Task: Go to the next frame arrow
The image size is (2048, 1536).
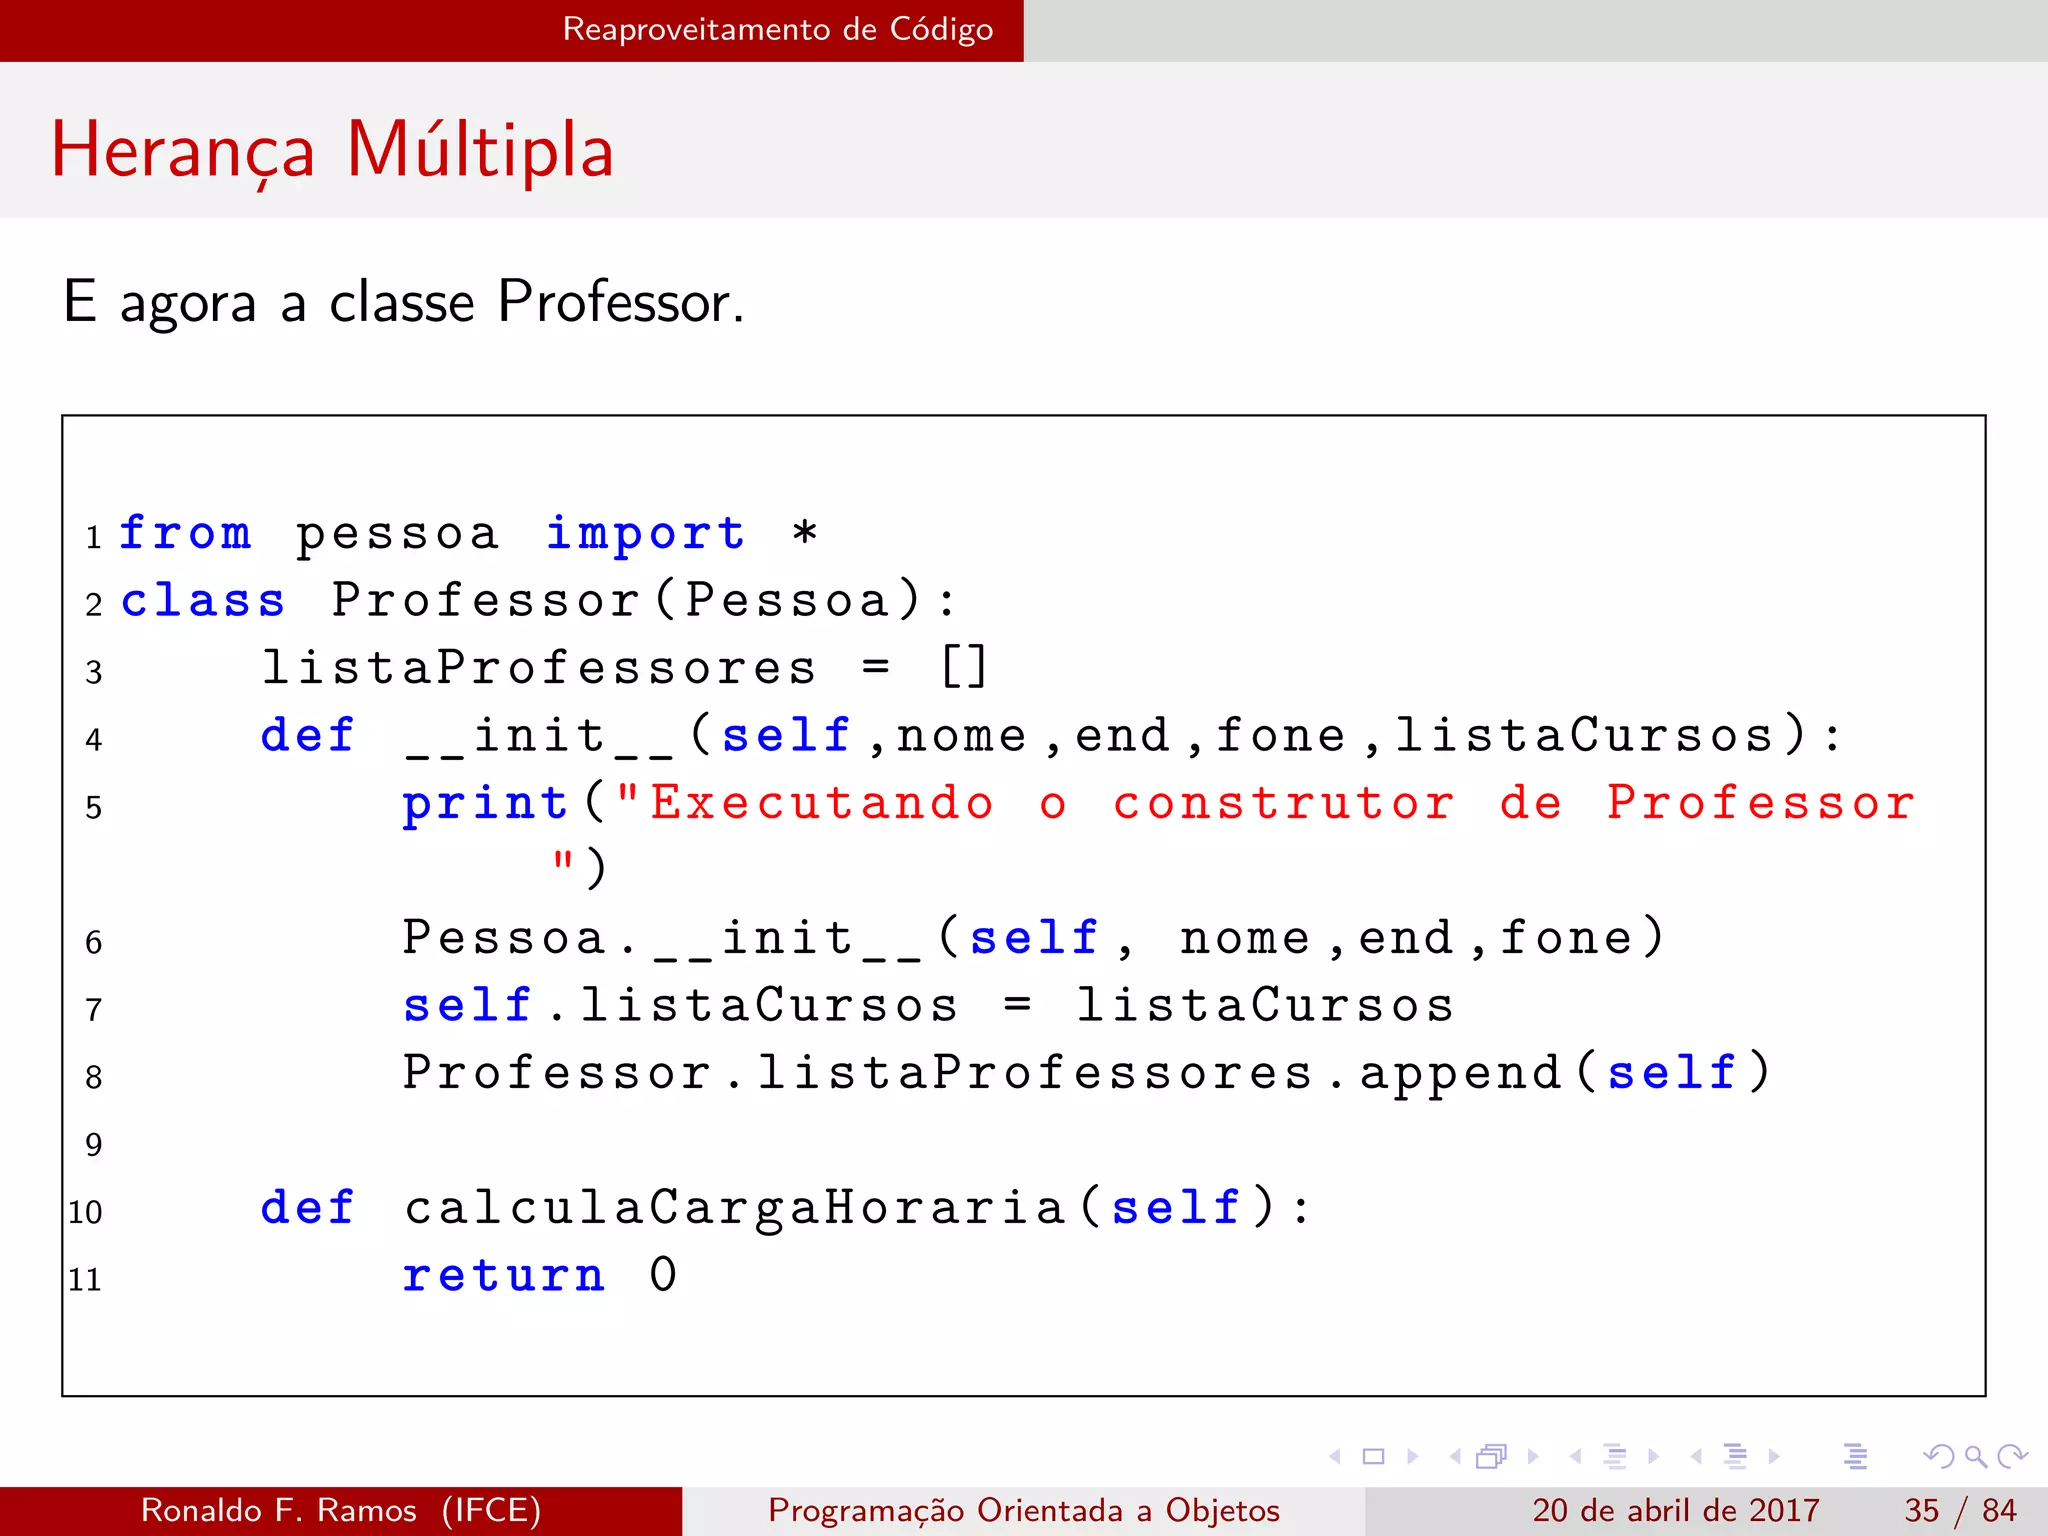Action: click(1533, 1456)
